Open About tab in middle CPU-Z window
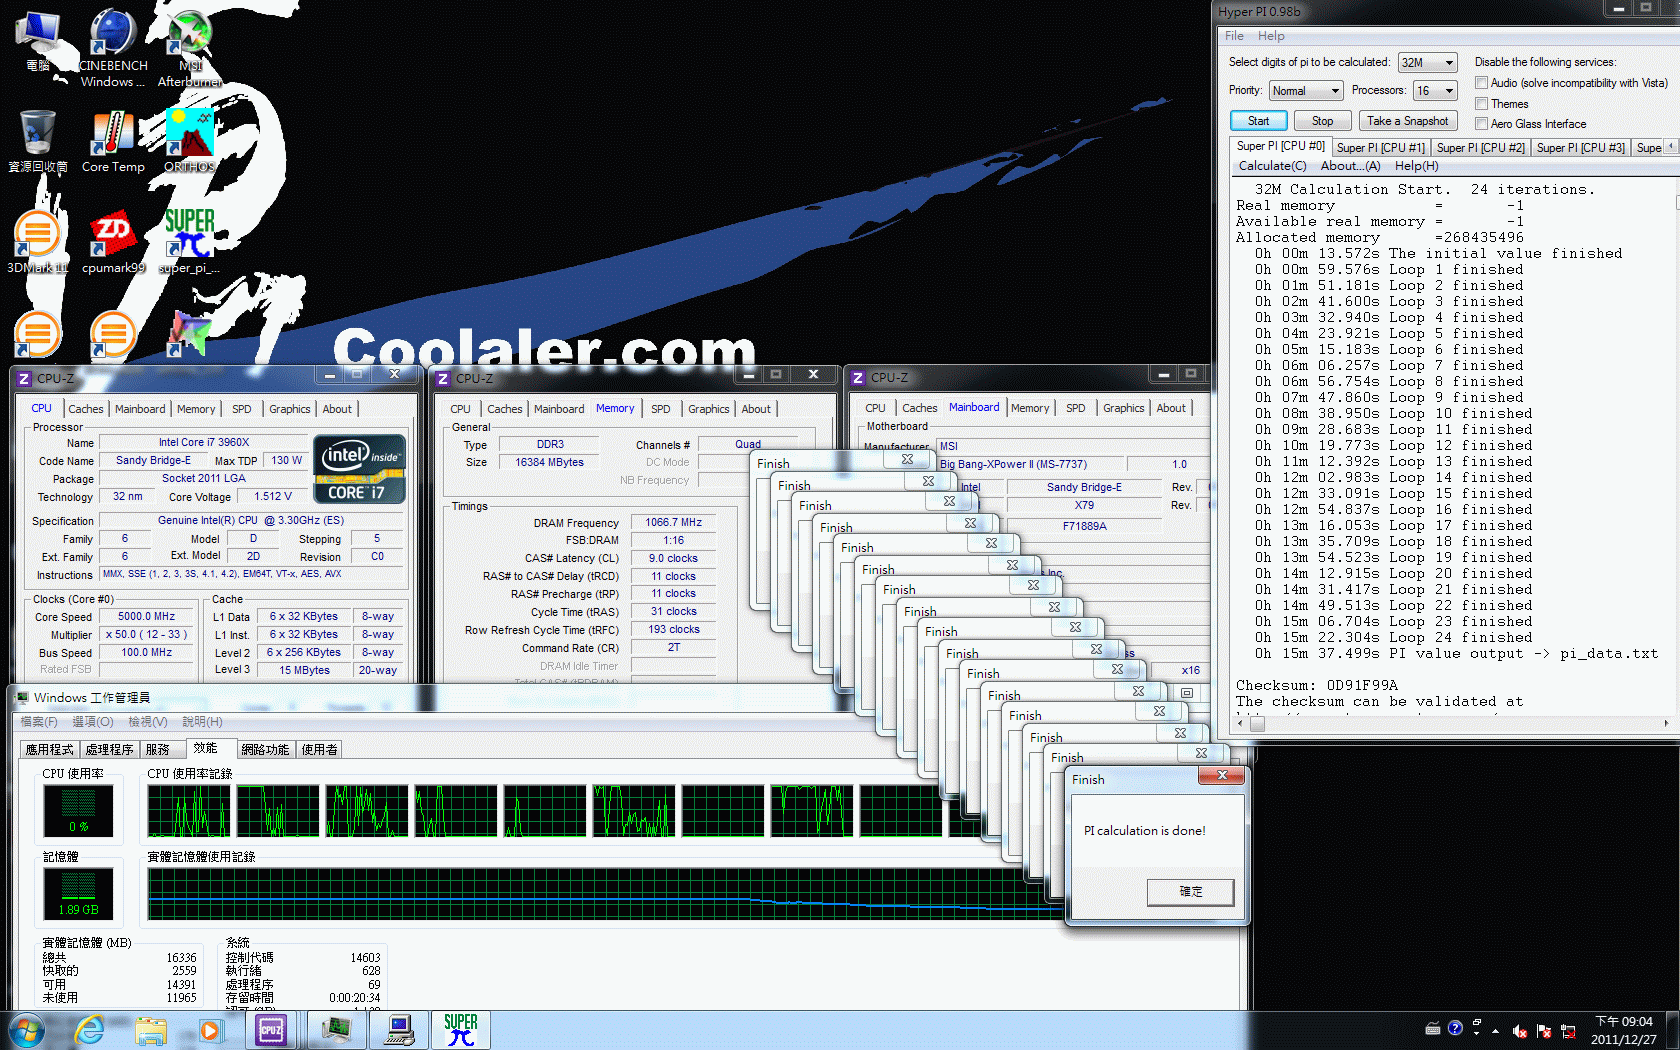 click(x=756, y=409)
